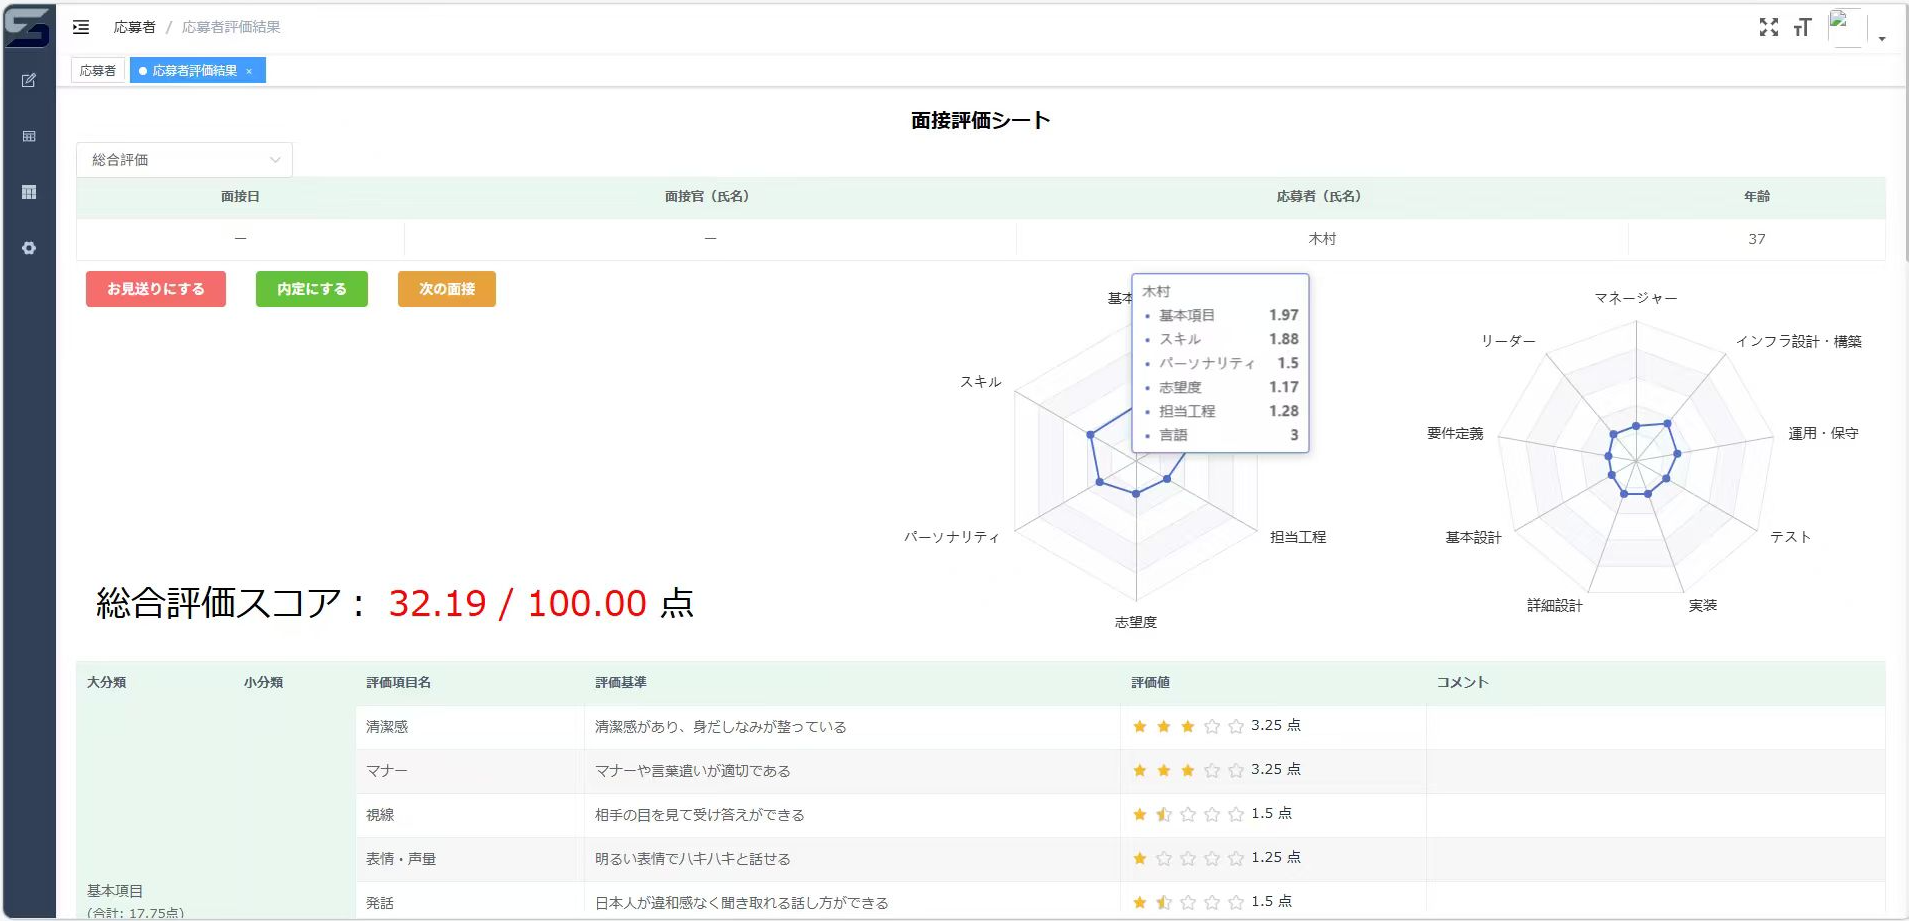The width and height of the screenshot is (1909, 921).
Task: Lower 表情・声量 rating to half star
Action: 1134,858
